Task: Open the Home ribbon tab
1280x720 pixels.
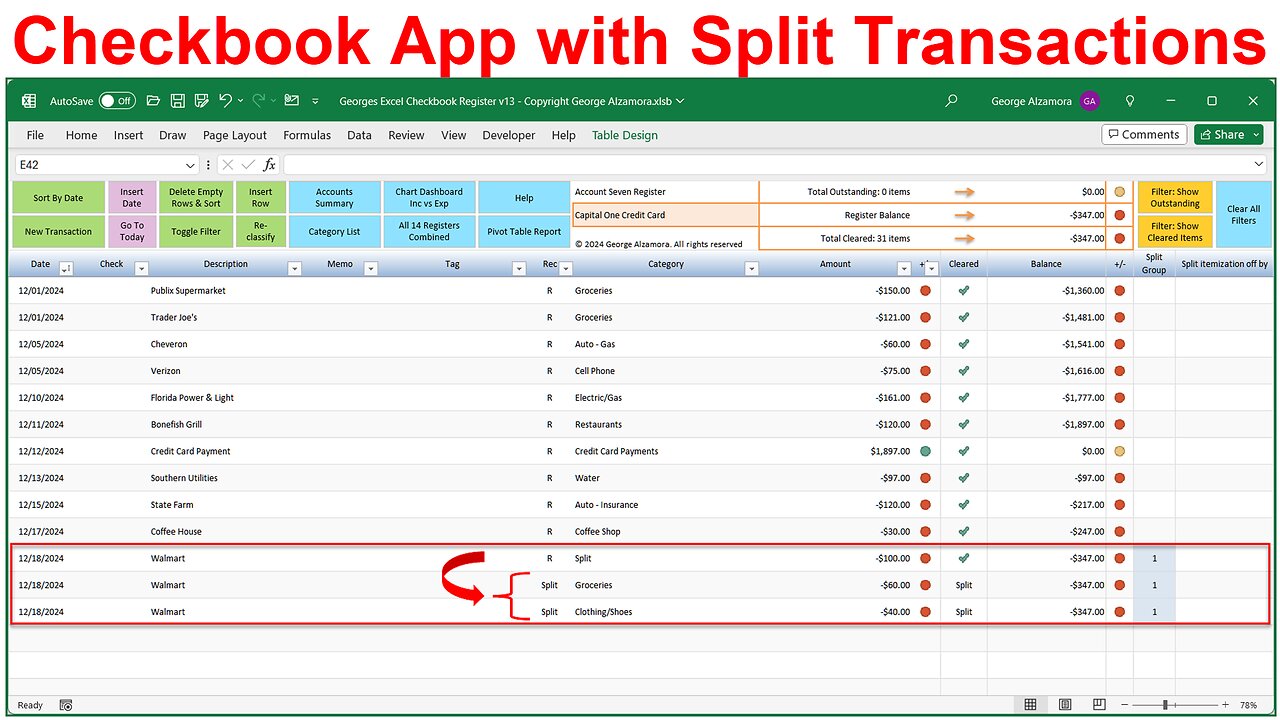Action: (81, 135)
